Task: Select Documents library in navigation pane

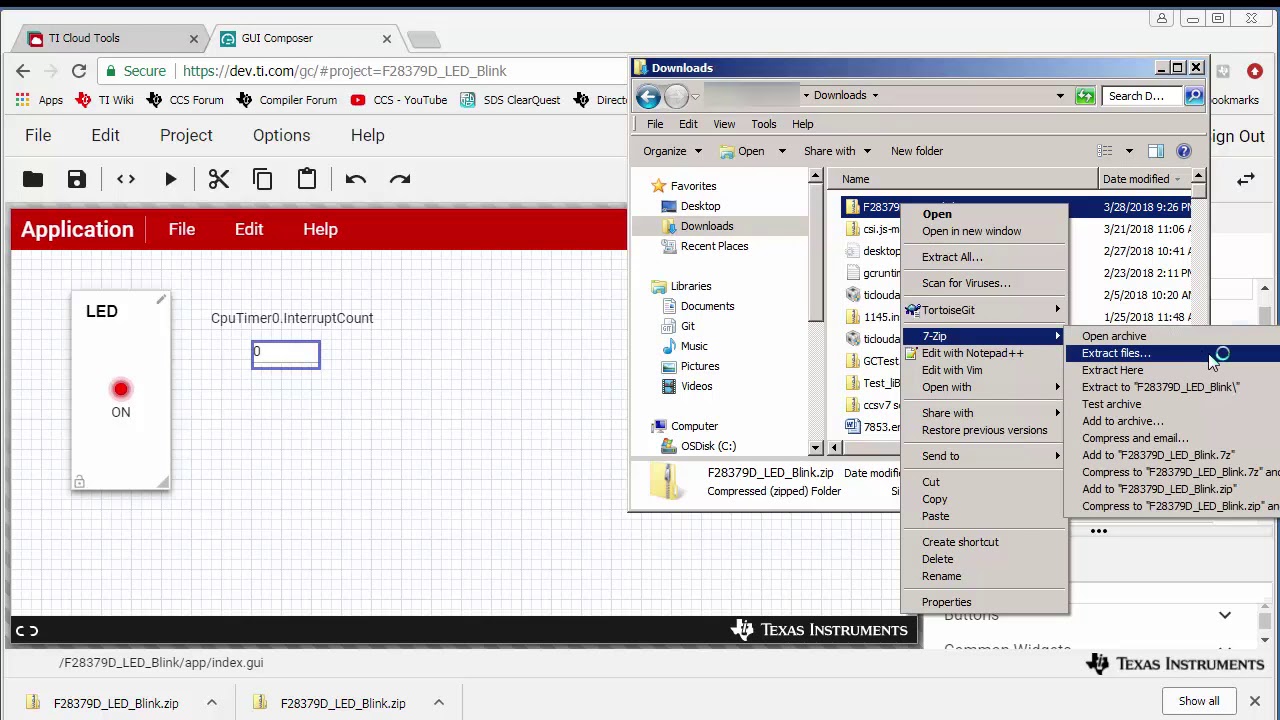Action: pos(707,306)
